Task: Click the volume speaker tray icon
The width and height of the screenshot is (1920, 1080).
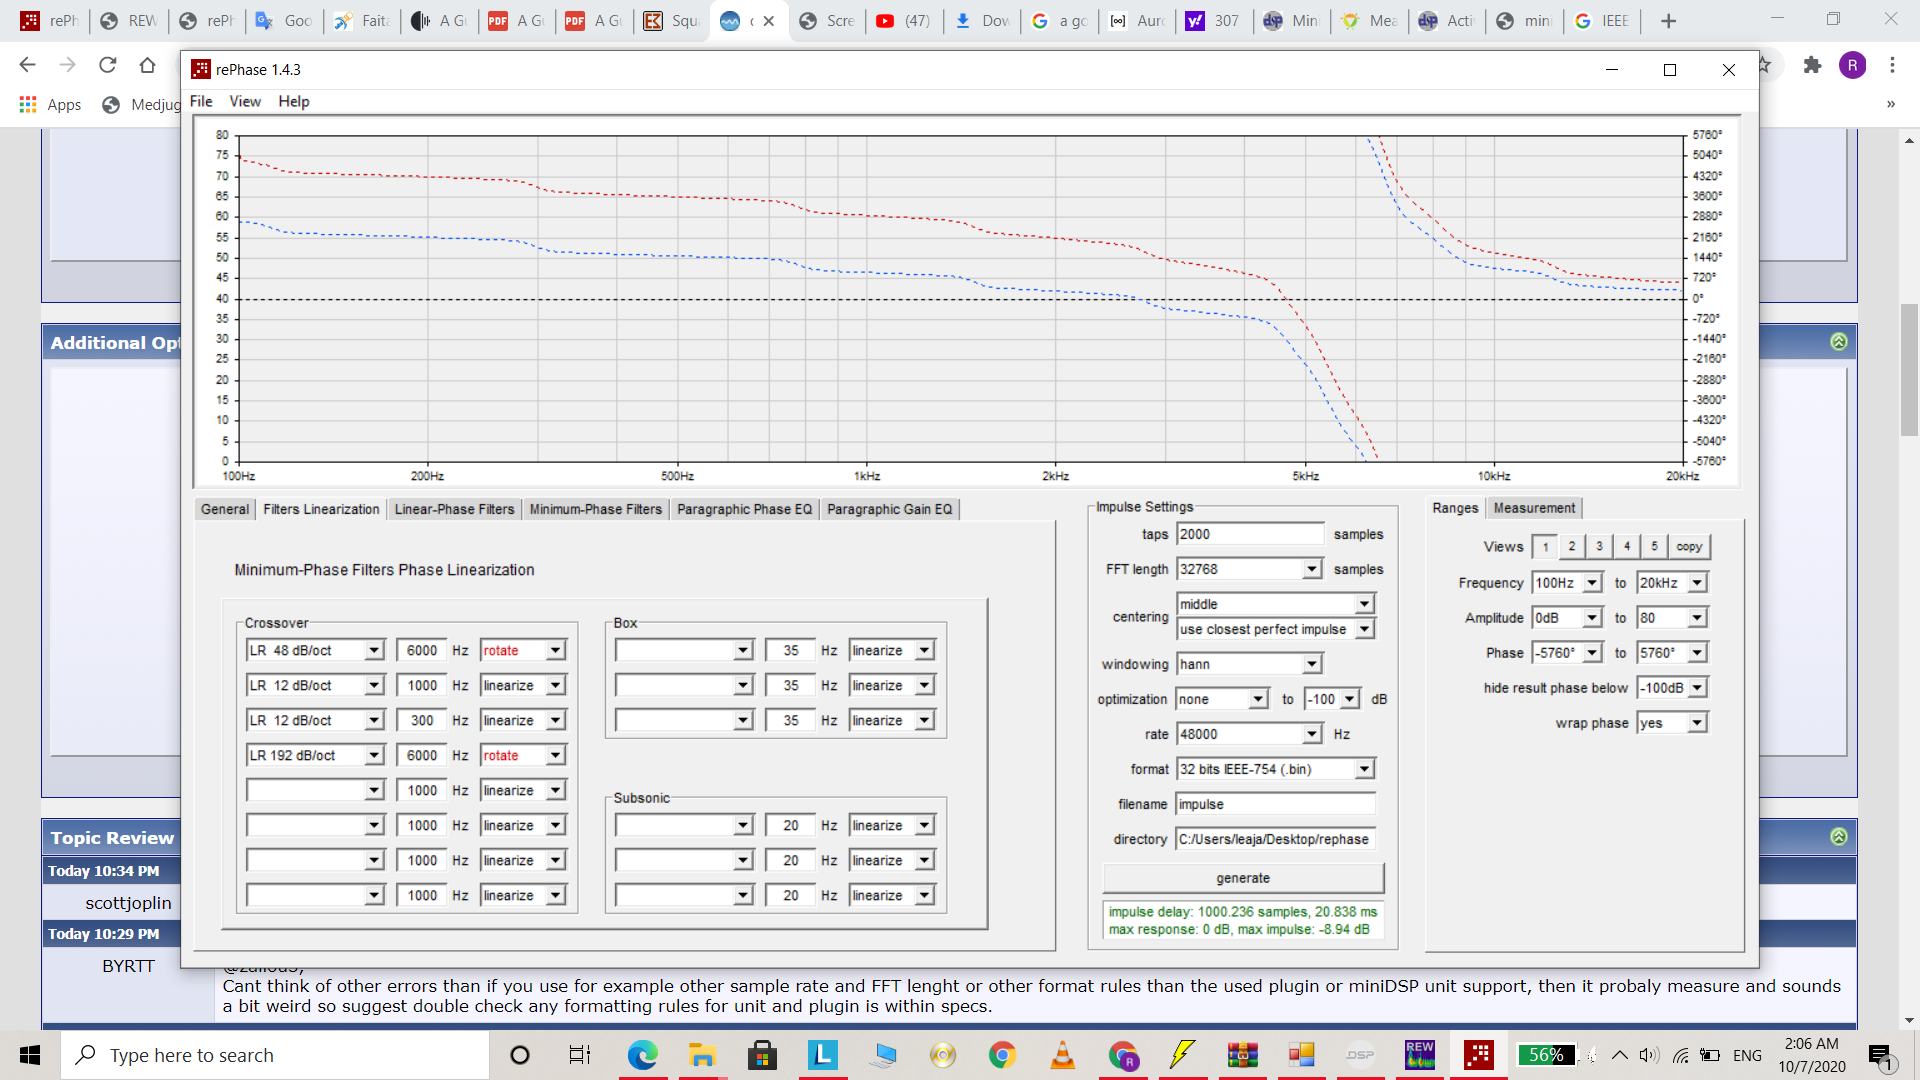Action: [x=1649, y=1055]
